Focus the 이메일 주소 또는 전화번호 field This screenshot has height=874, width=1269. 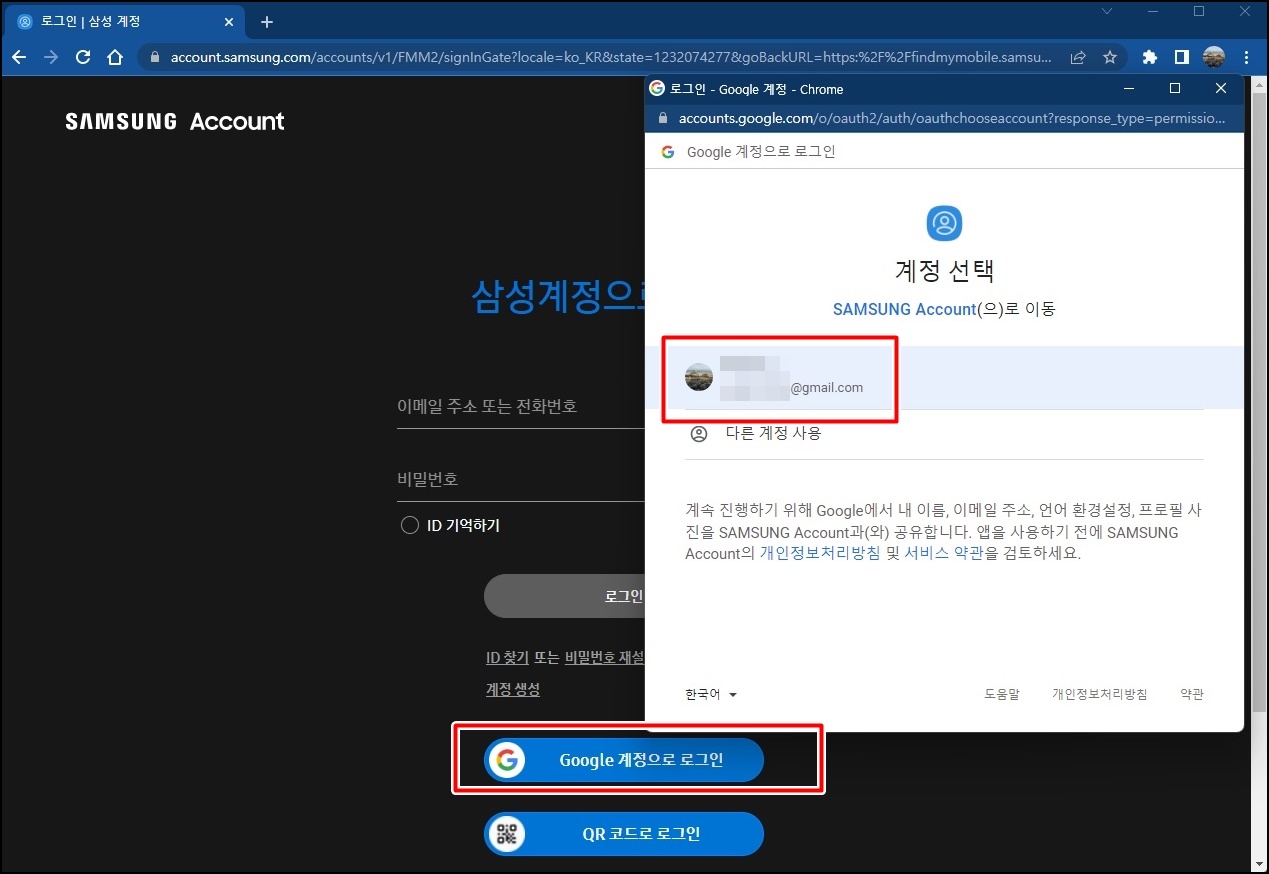click(x=521, y=406)
